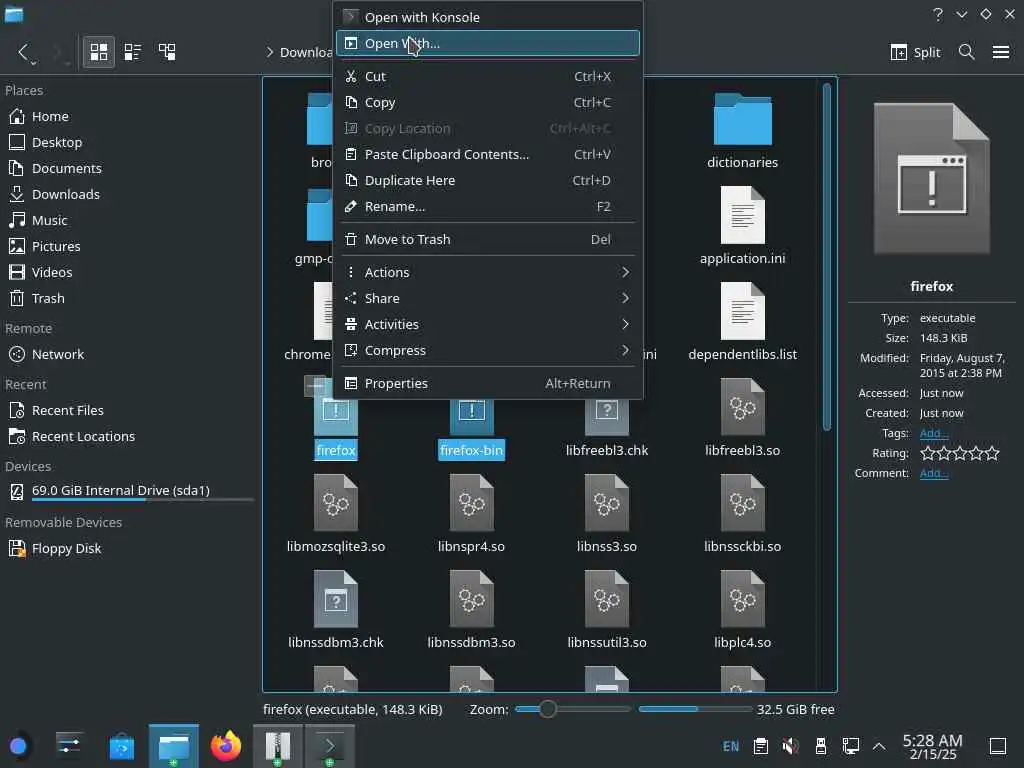Expand the Actions submenu
This screenshot has height=768, width=1024.
click(487, 272)
